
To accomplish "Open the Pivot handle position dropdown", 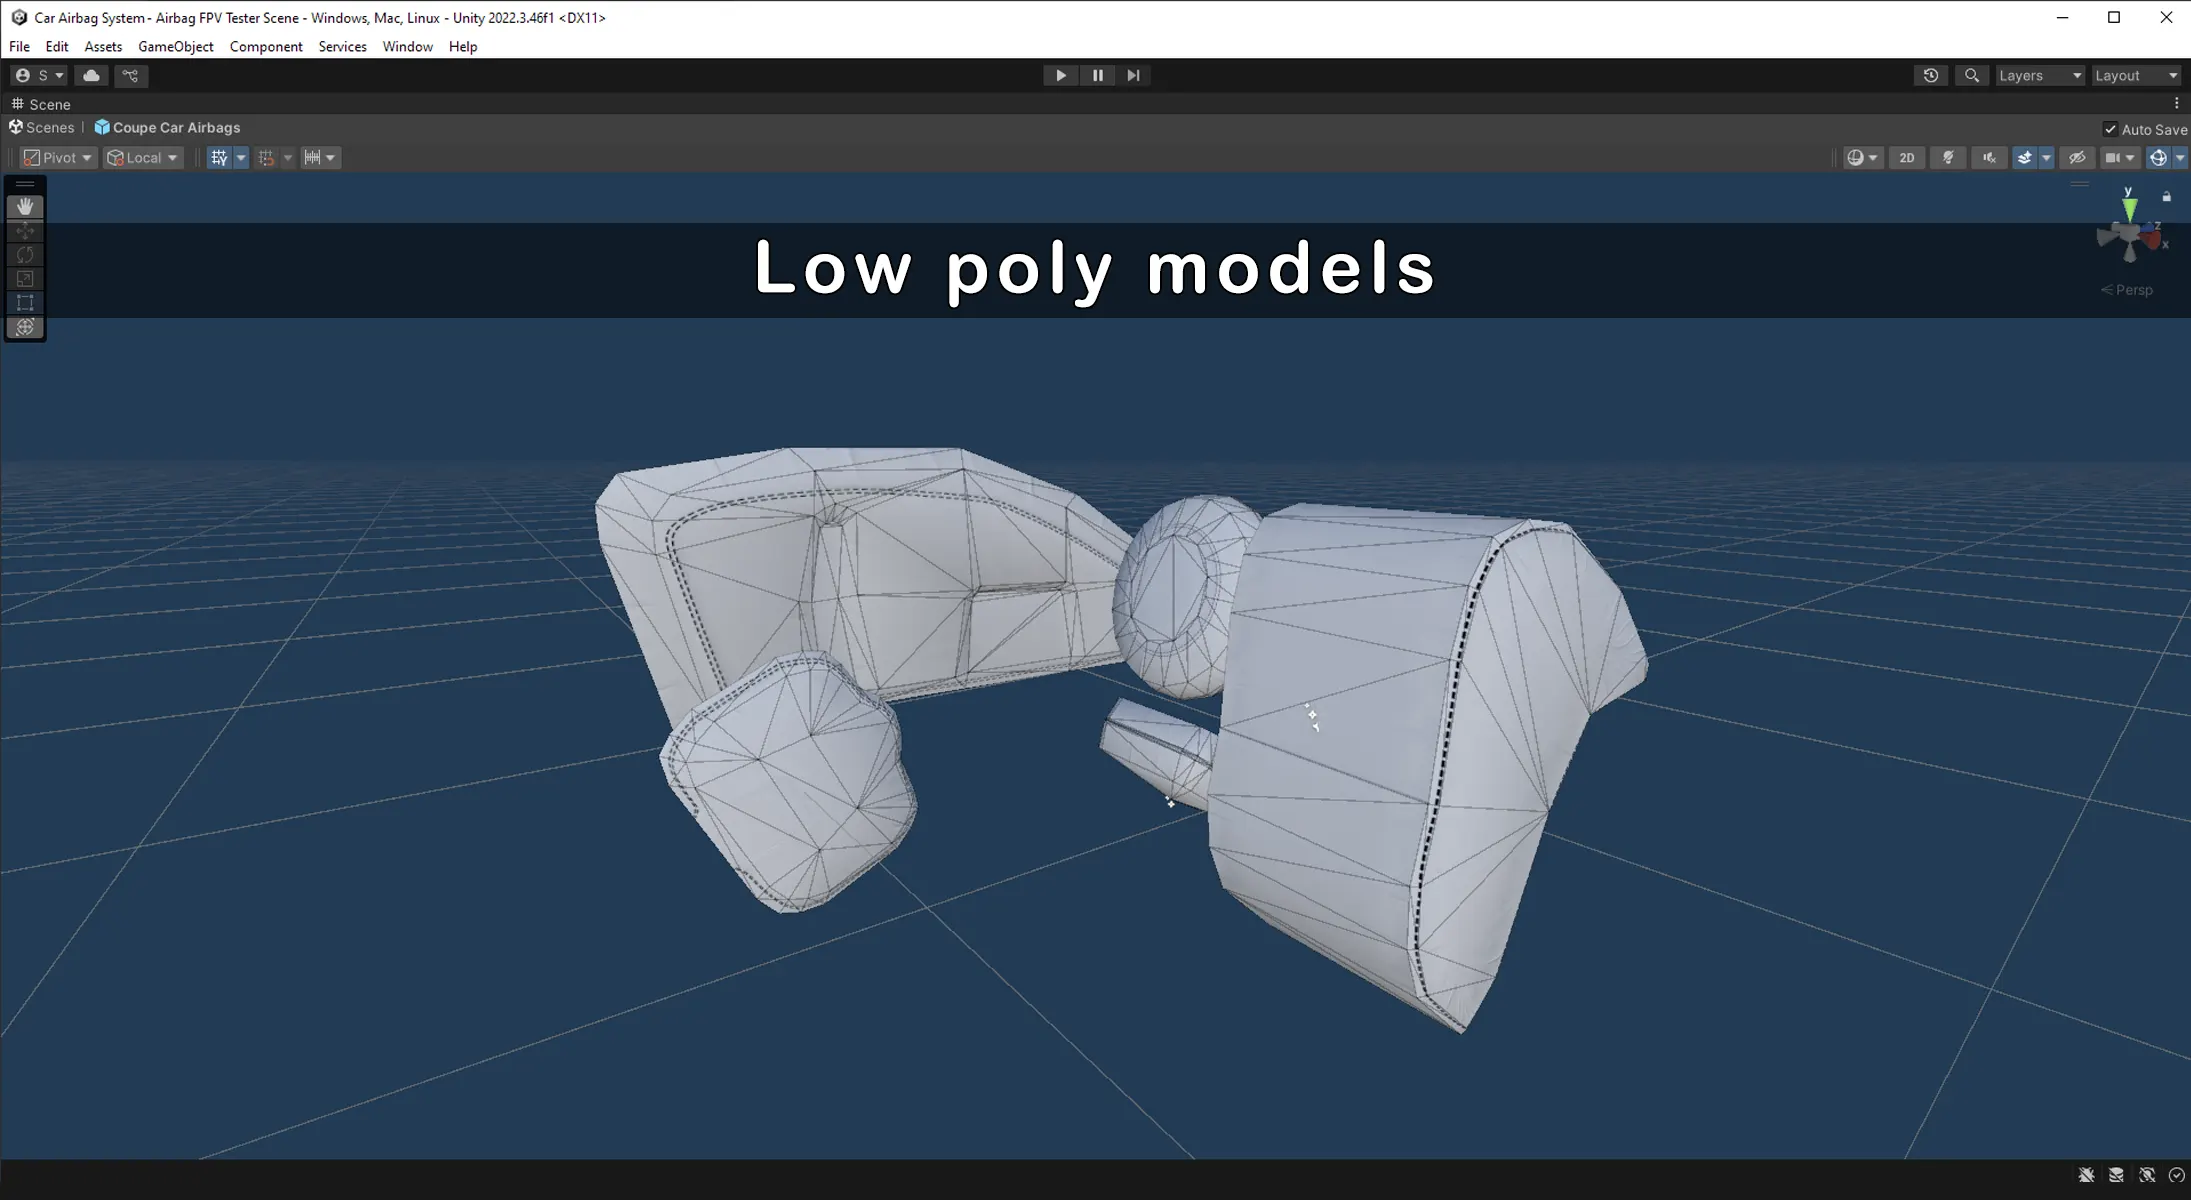I will [x=58, y=158].
